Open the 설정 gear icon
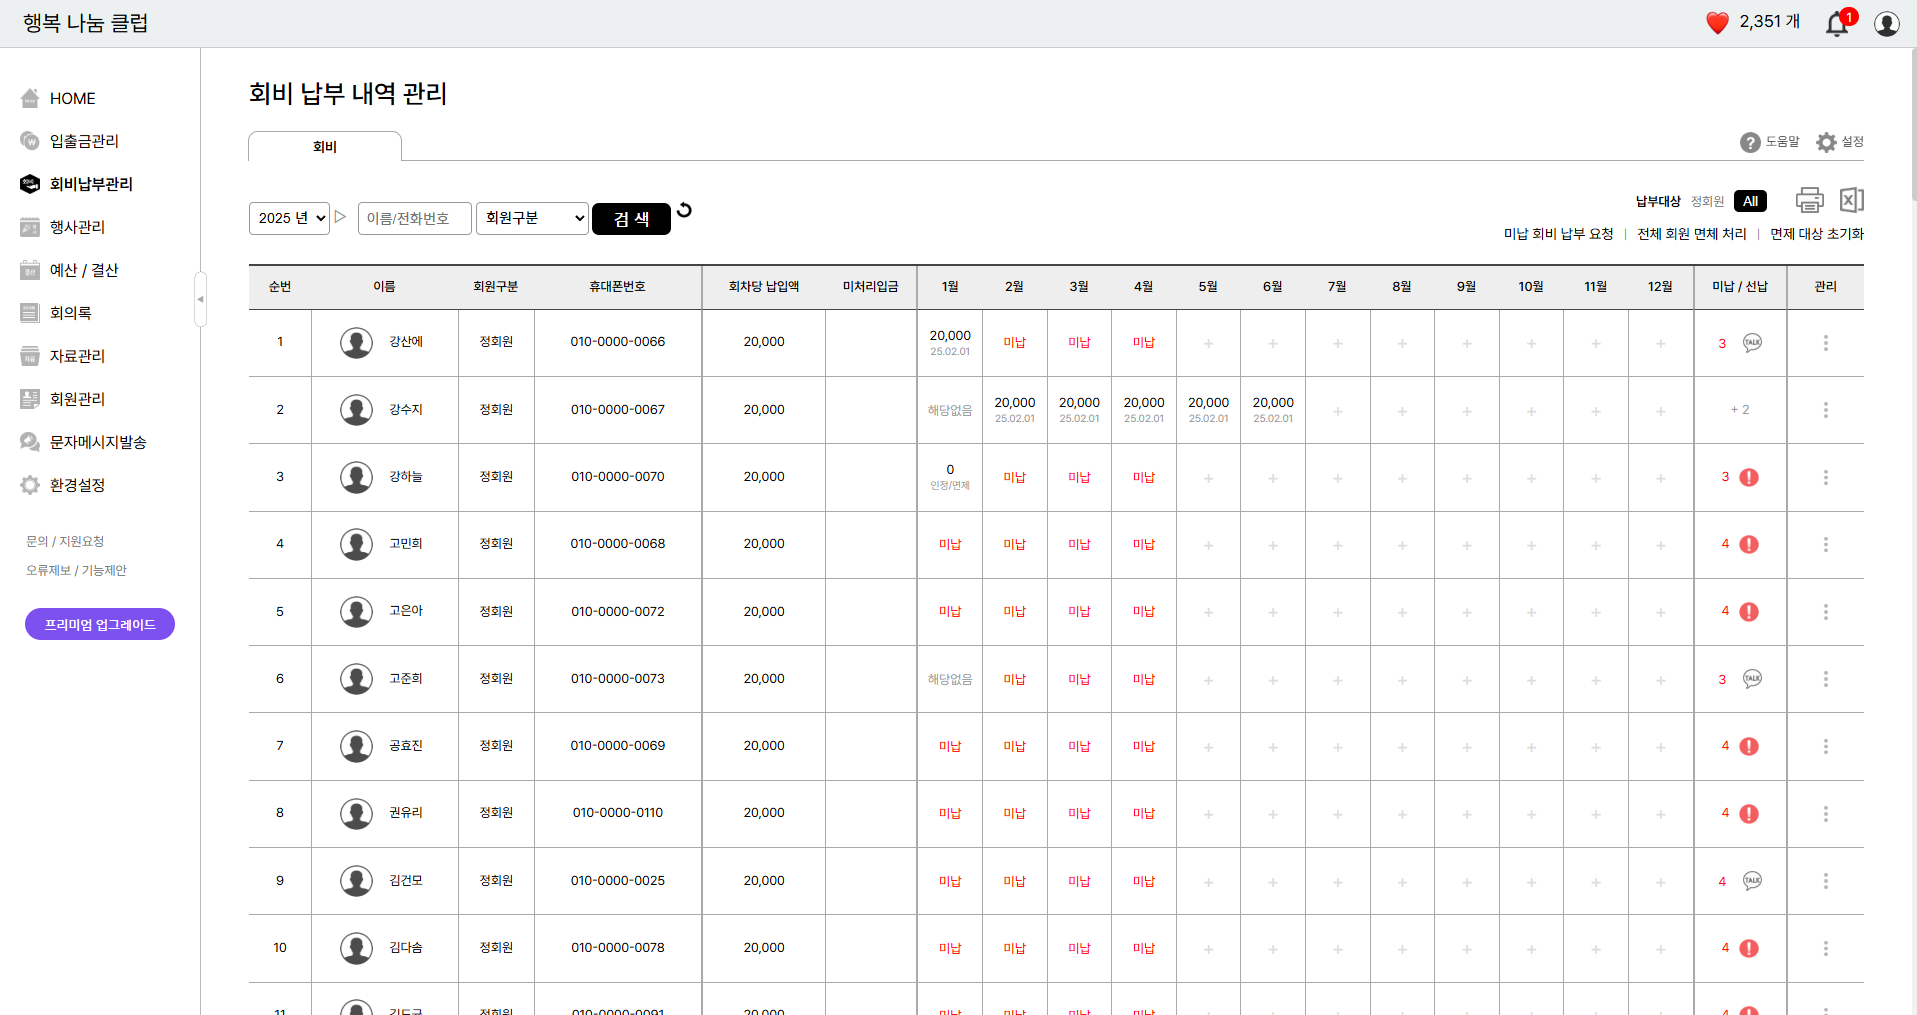The image size is (1917, 1015). pyautogui.click(x=1827, y=143)
